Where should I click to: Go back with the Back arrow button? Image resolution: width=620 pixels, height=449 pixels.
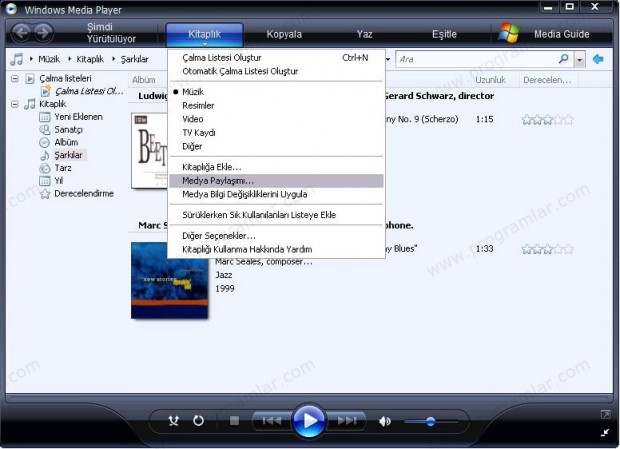point(21,33)
